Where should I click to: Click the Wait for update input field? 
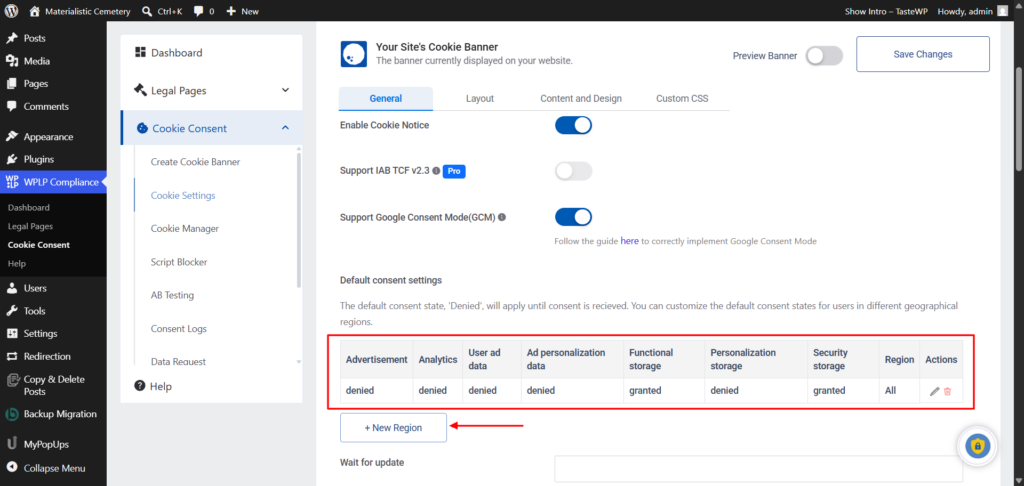(758, 469)
